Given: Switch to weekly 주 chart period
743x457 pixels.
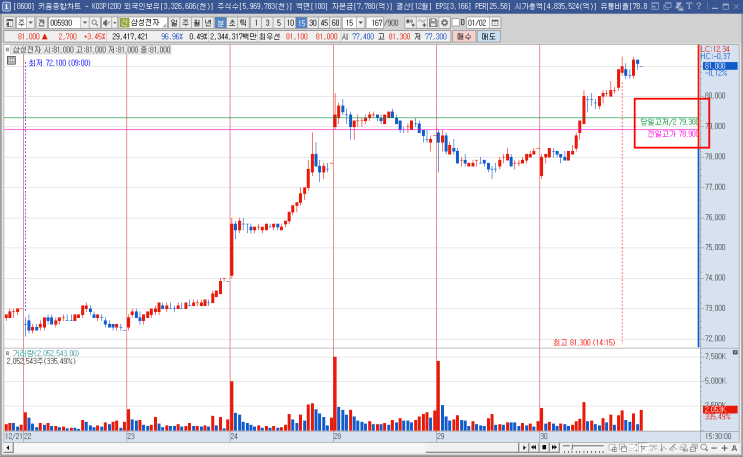Looking at the screenshot, I should 185,23.
